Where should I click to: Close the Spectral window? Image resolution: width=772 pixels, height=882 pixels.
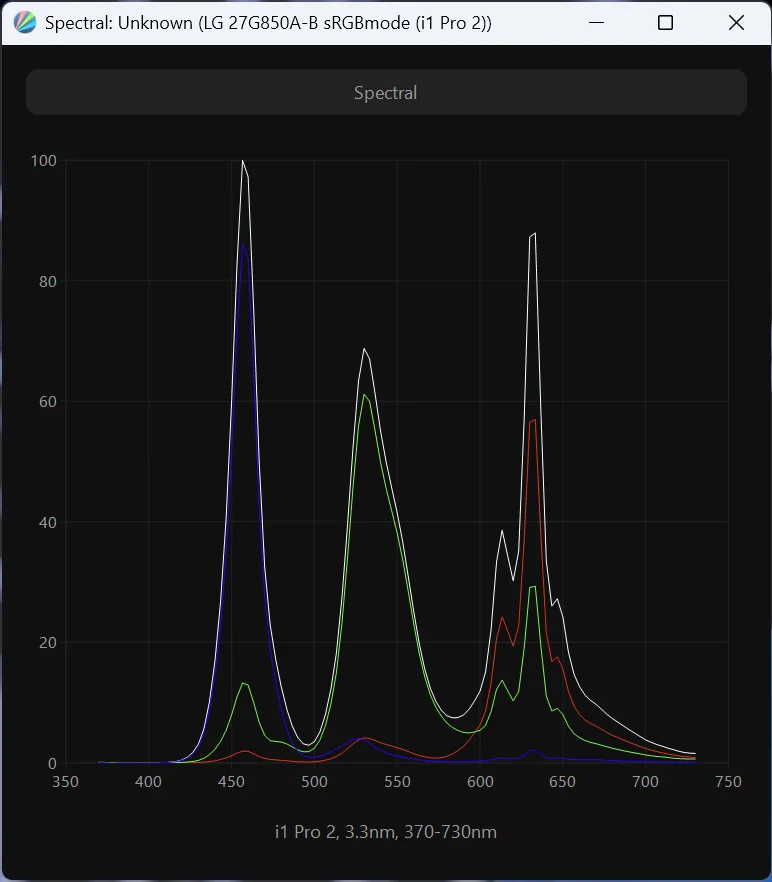pyautogui.click(x=736, y=23)
